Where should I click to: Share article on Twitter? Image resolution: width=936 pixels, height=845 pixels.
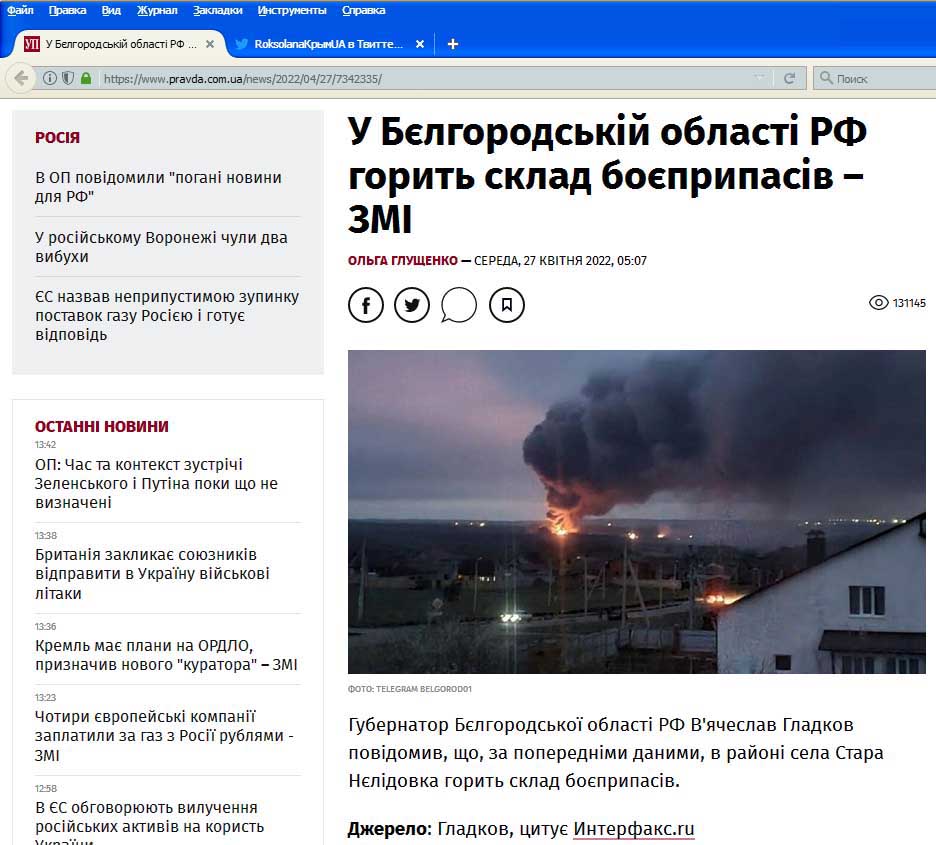click(412, 305)
